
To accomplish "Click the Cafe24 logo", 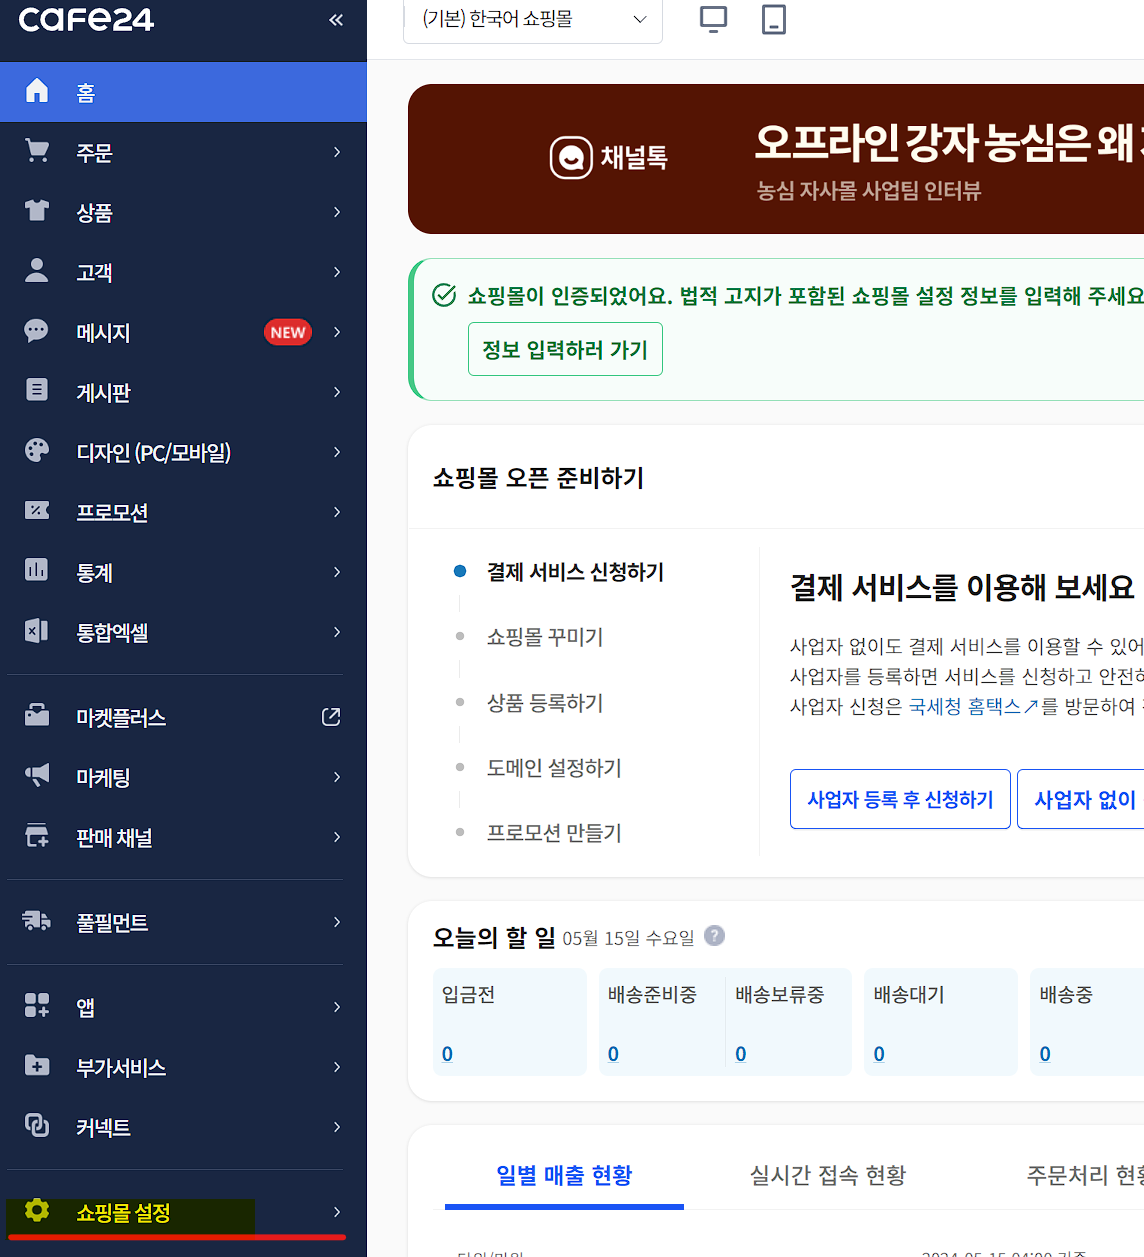I will pyautogui.click(x=86, y=19).
